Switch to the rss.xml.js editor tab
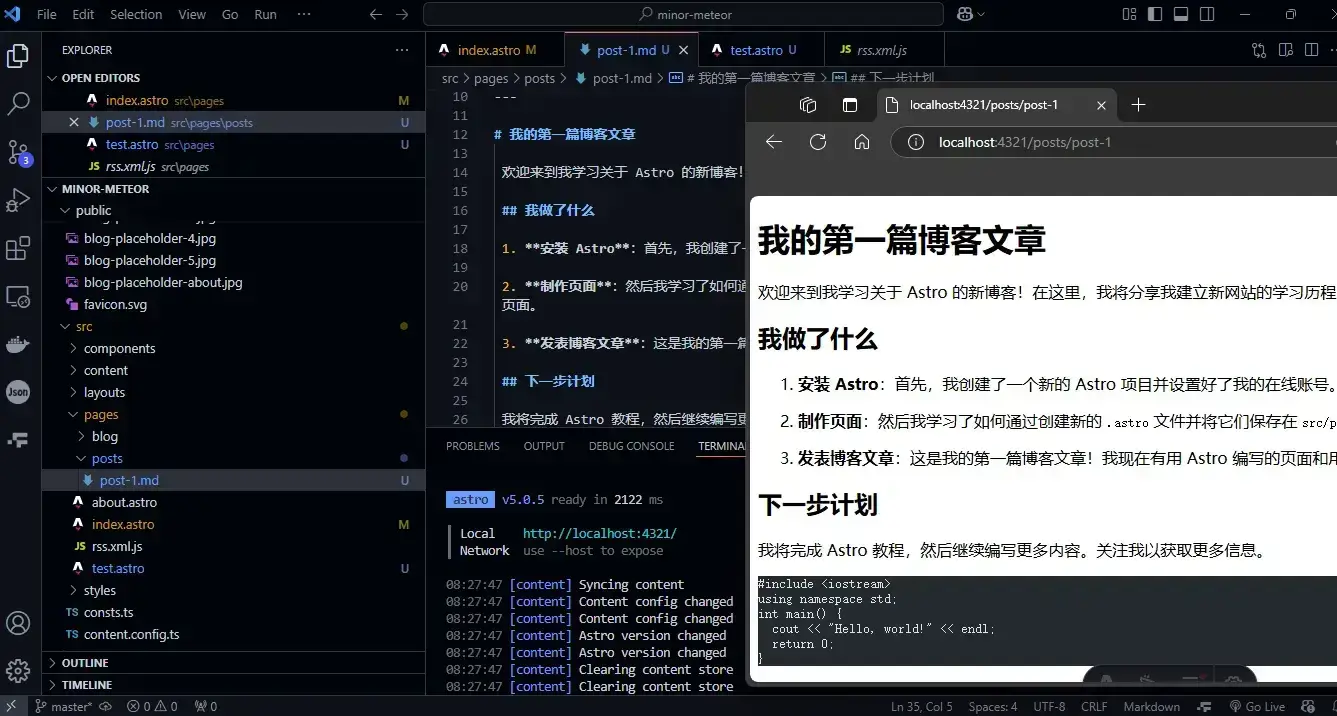Image resolution: width=1337 pixels, height=716 pixels. click(x=882, y=50)
